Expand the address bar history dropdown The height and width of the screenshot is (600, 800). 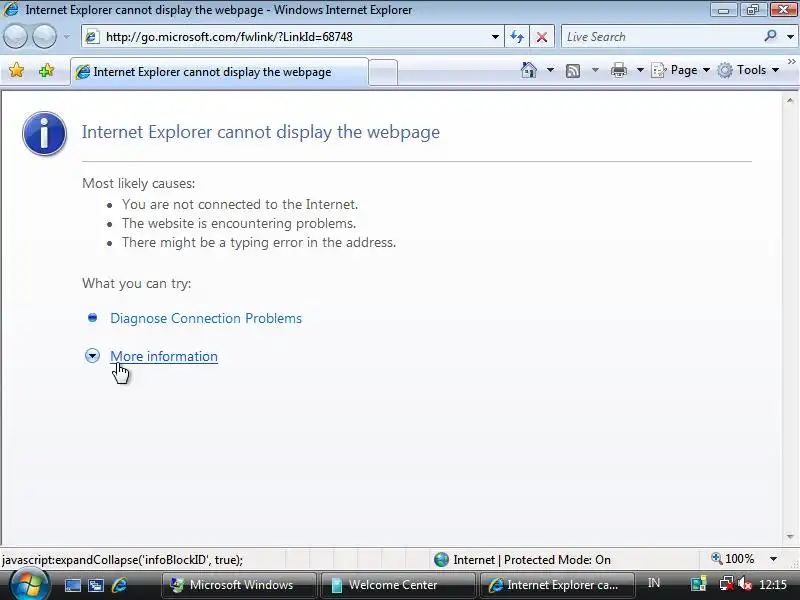495,37
